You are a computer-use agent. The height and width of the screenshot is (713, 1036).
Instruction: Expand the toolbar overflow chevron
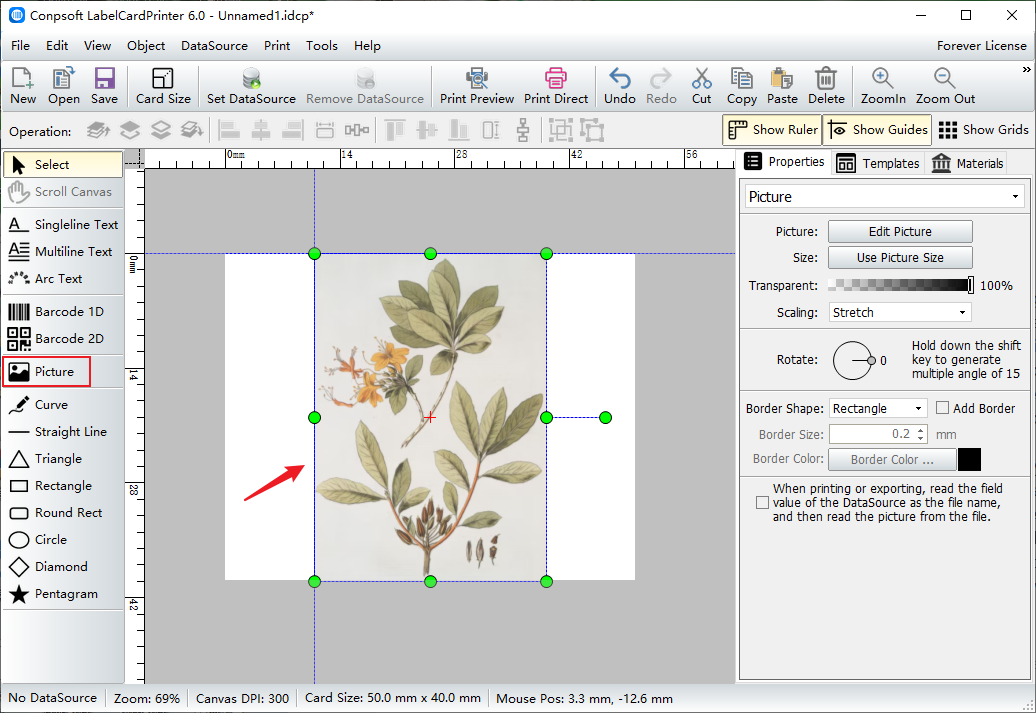pos(1026,69)
